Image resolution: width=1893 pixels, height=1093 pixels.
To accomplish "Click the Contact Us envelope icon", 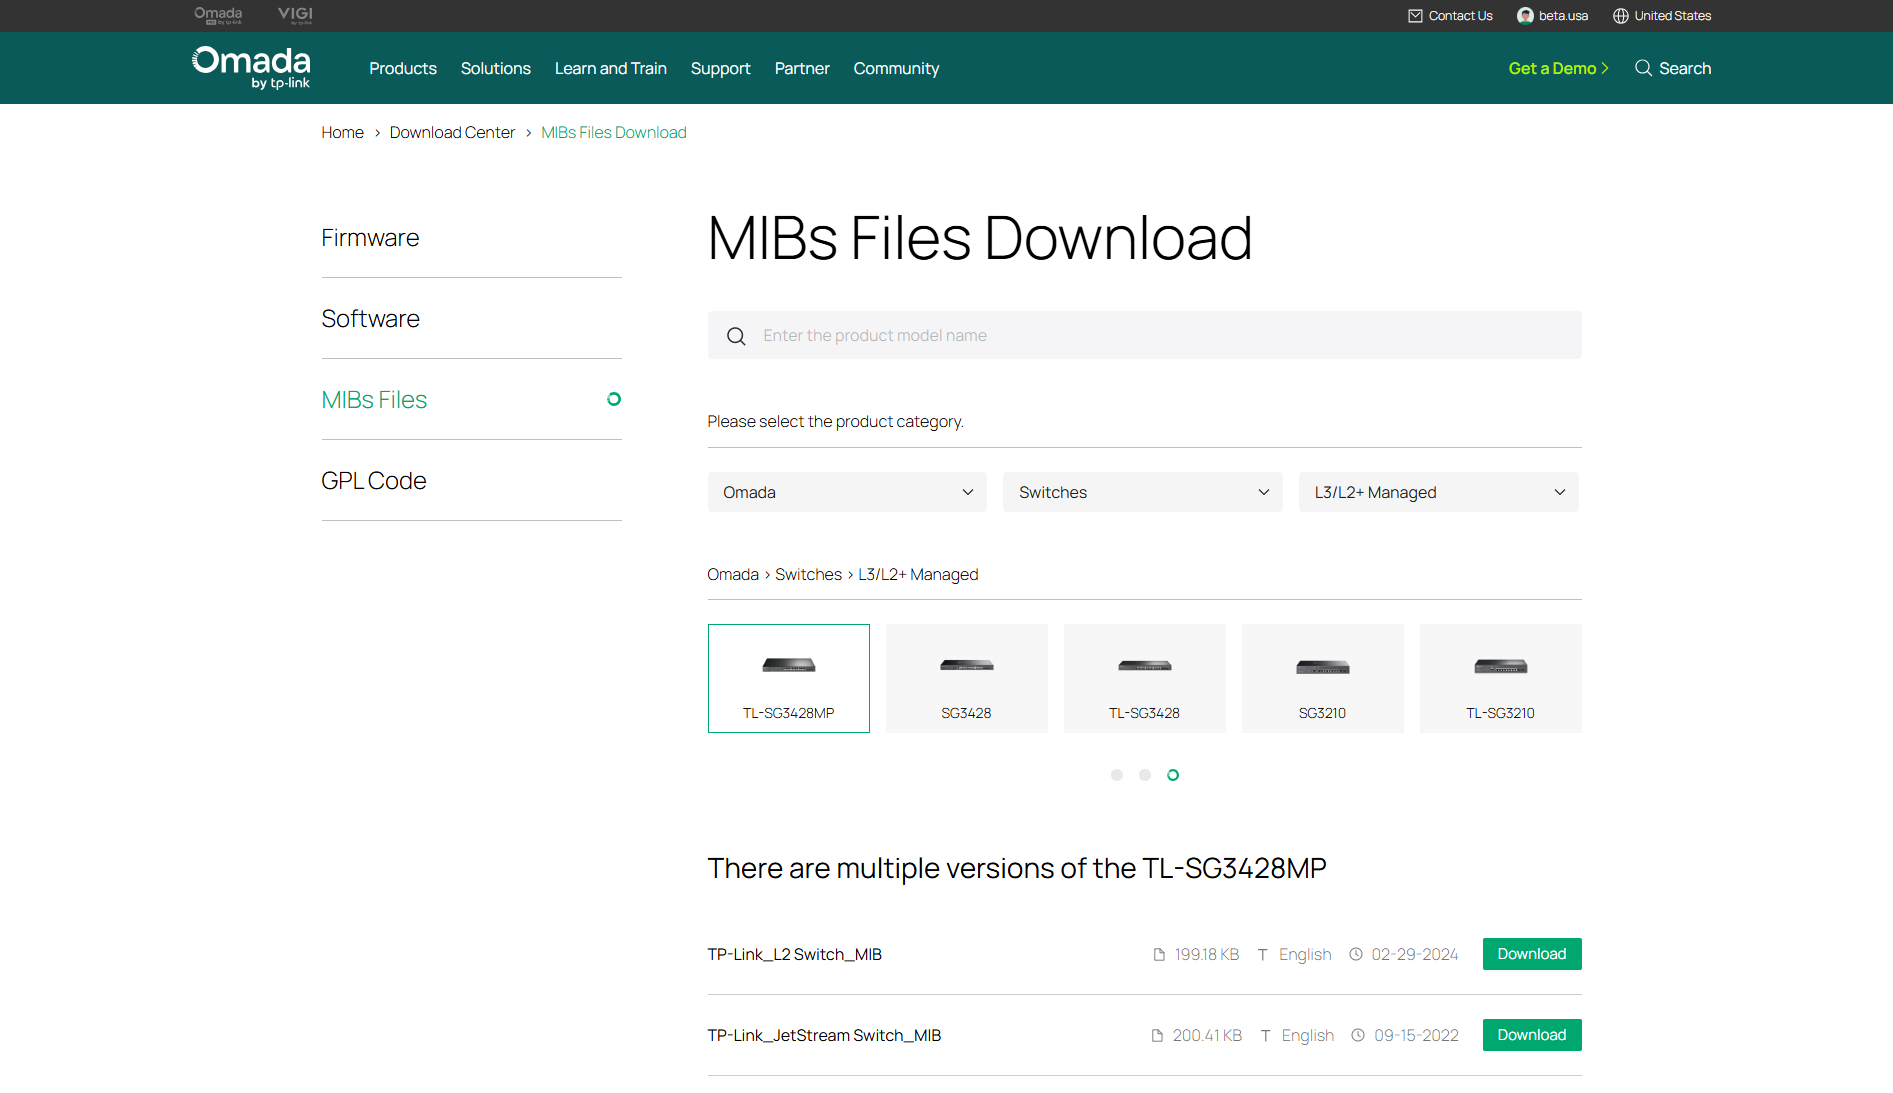I will [1415, 16].
